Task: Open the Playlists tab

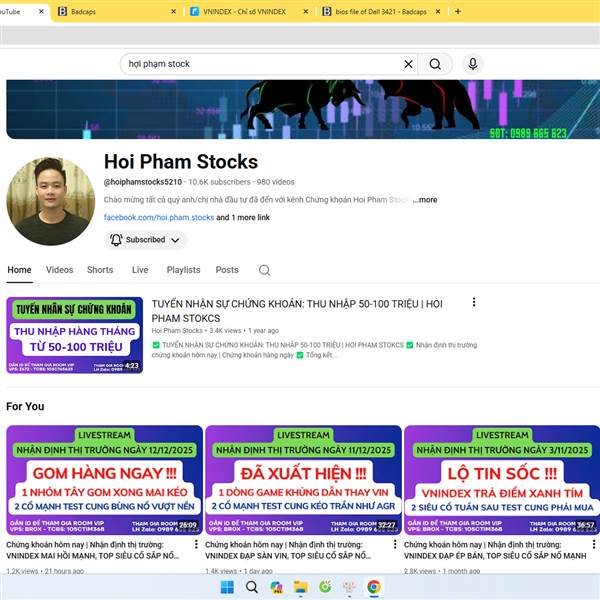Action: 183,270
